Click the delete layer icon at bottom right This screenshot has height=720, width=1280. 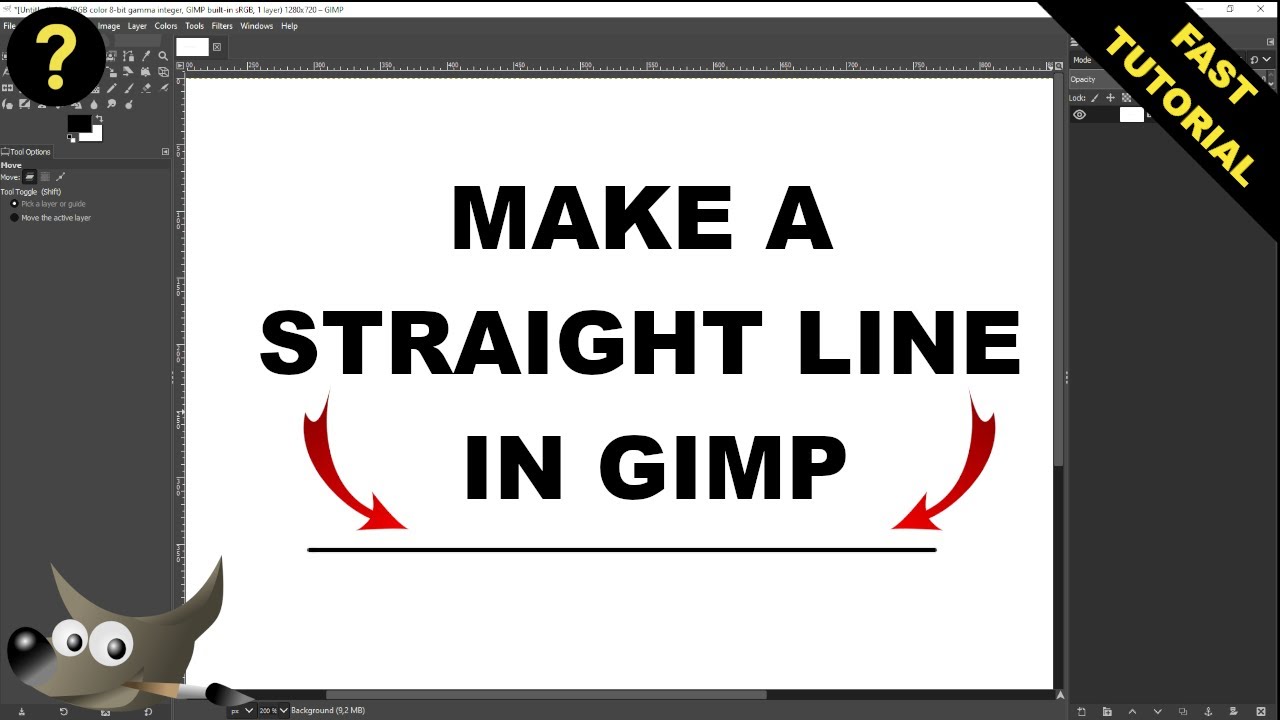1261,712
